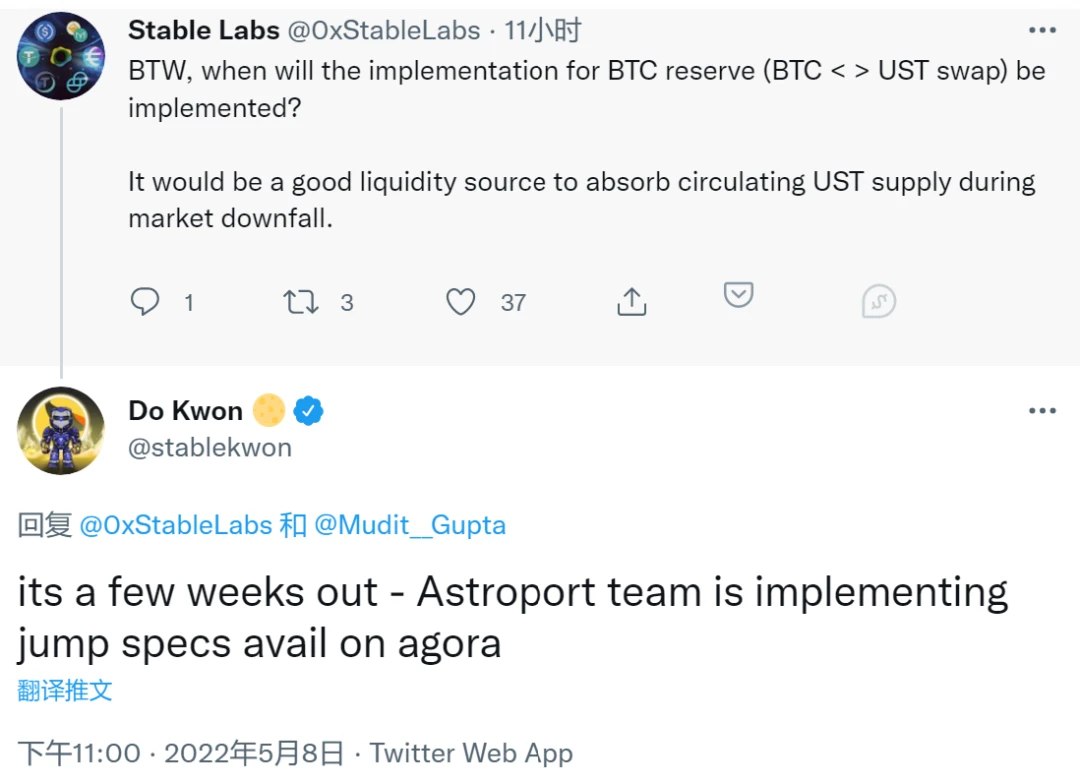The image size is (1080, 783).
Task: Open the Stable Labs profile picture
Action: click(x=61, y=56)
